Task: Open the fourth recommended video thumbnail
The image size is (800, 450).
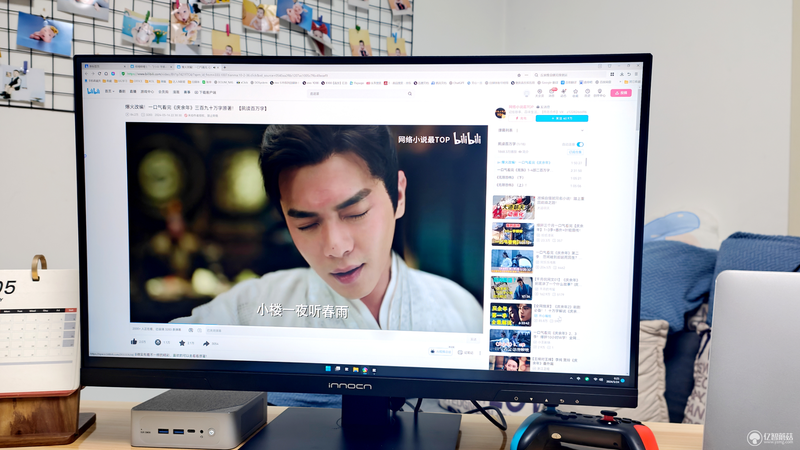Action: [x=511, y=288]
